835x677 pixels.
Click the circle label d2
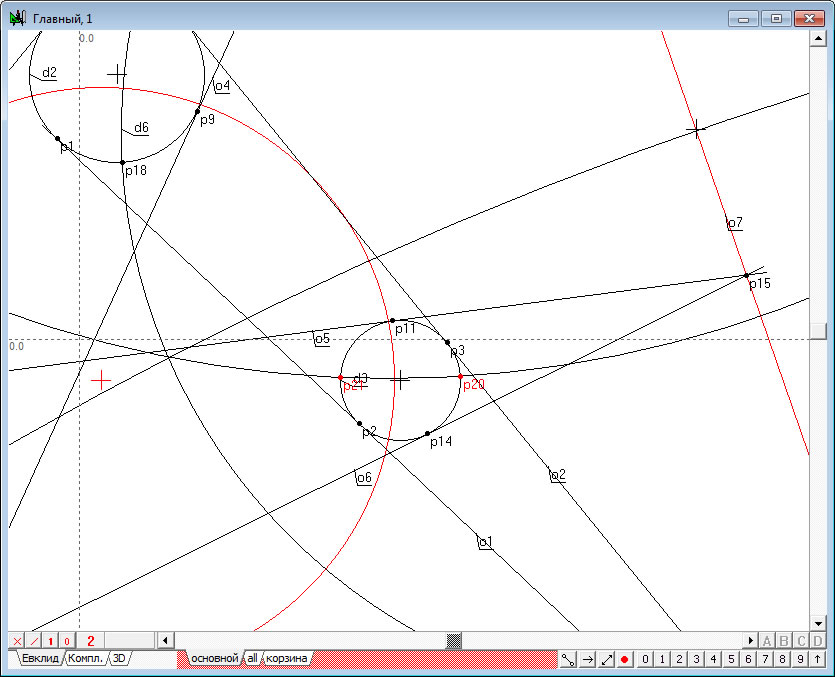(50, 72)
